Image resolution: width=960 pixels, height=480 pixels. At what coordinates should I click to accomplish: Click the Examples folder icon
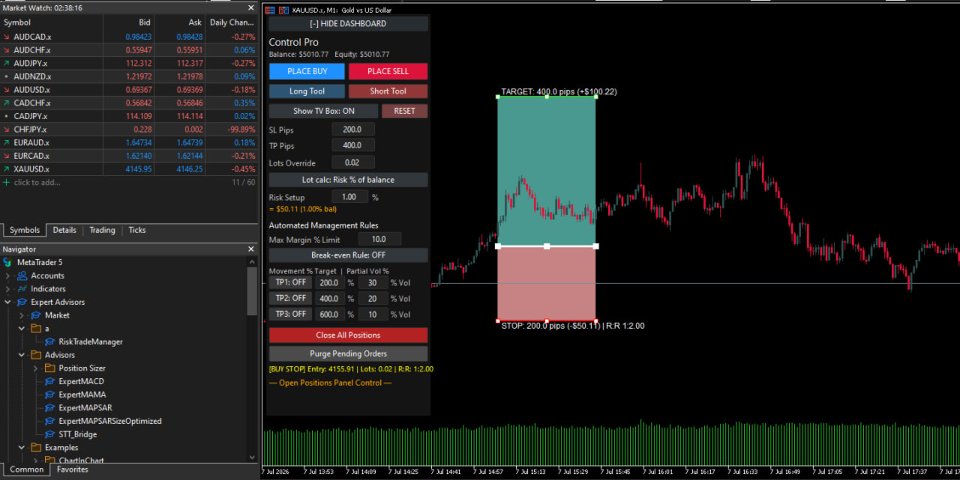click(36, 448)
